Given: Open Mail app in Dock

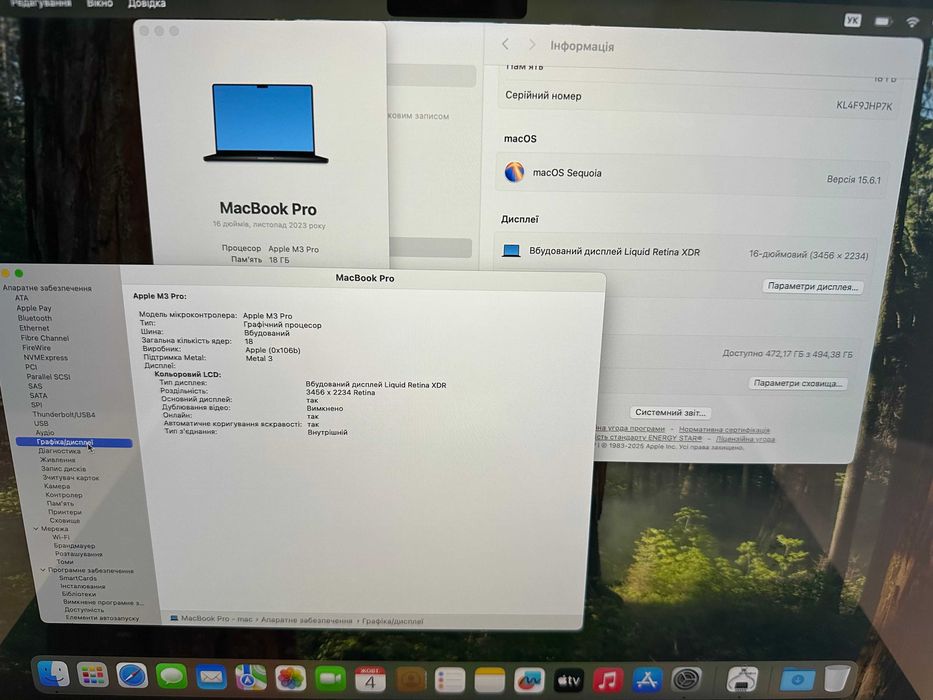Looking at the screenshot, I should (211, 677).
